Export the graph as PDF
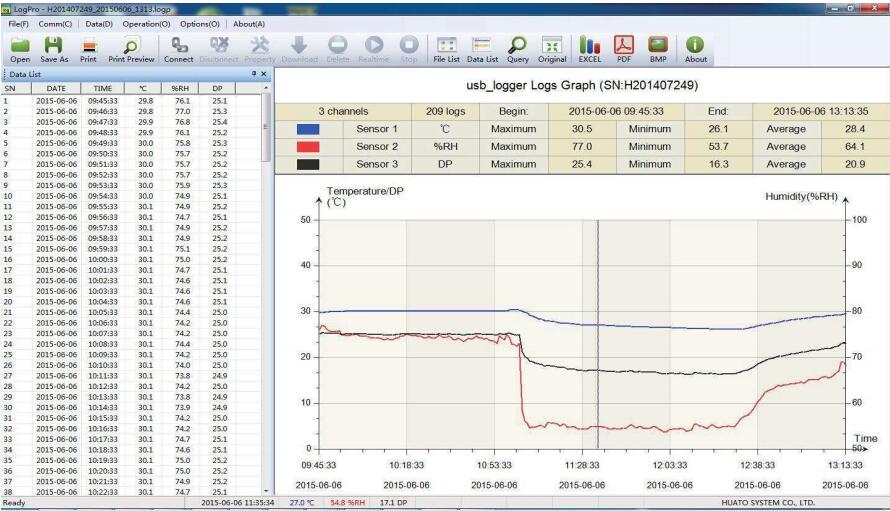 [x=624, y=47]
